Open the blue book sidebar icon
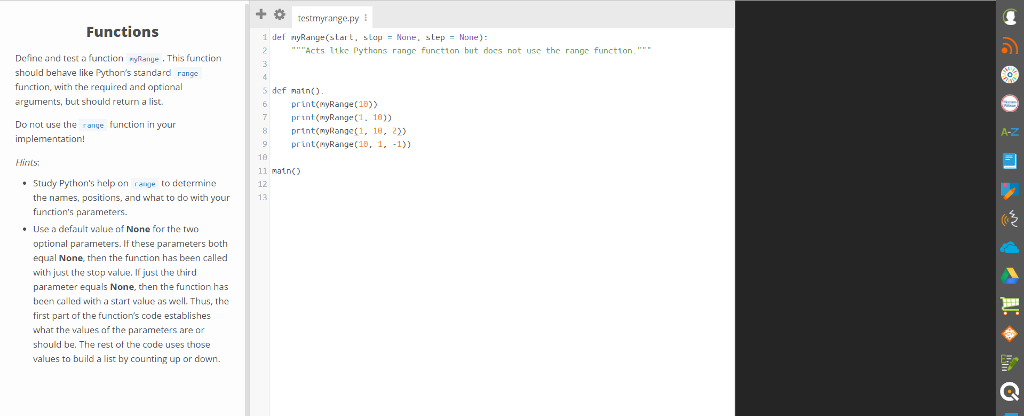The width and height of the screenshot is (1024, 416). coord(1010,161)
